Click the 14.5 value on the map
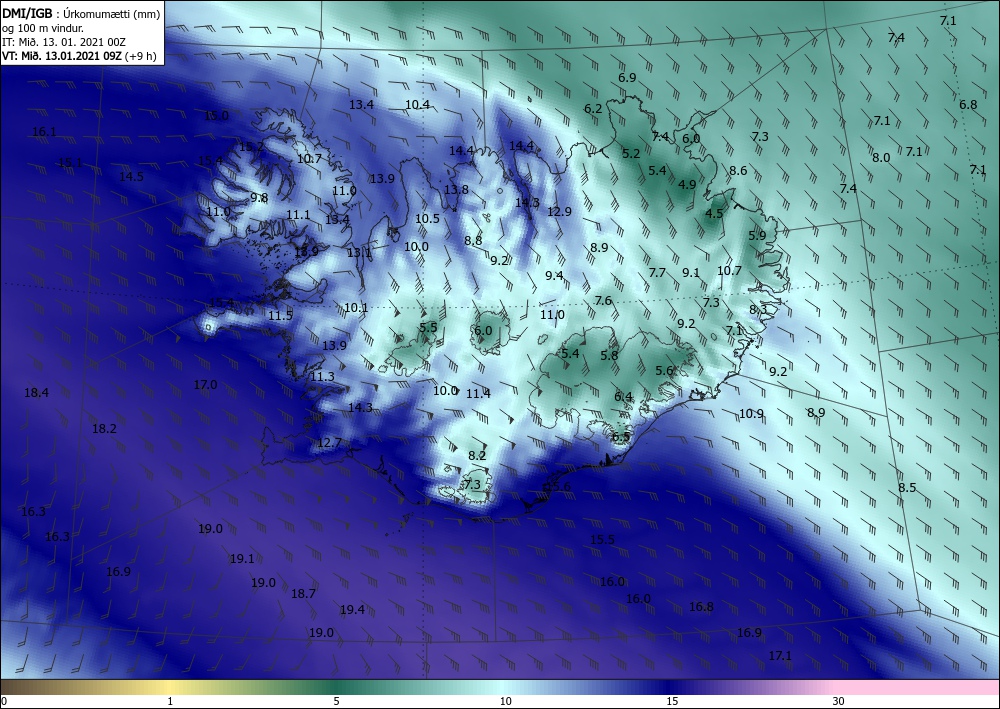The image size is (1000, 709). pyautogui.click(x=131, y=177)
